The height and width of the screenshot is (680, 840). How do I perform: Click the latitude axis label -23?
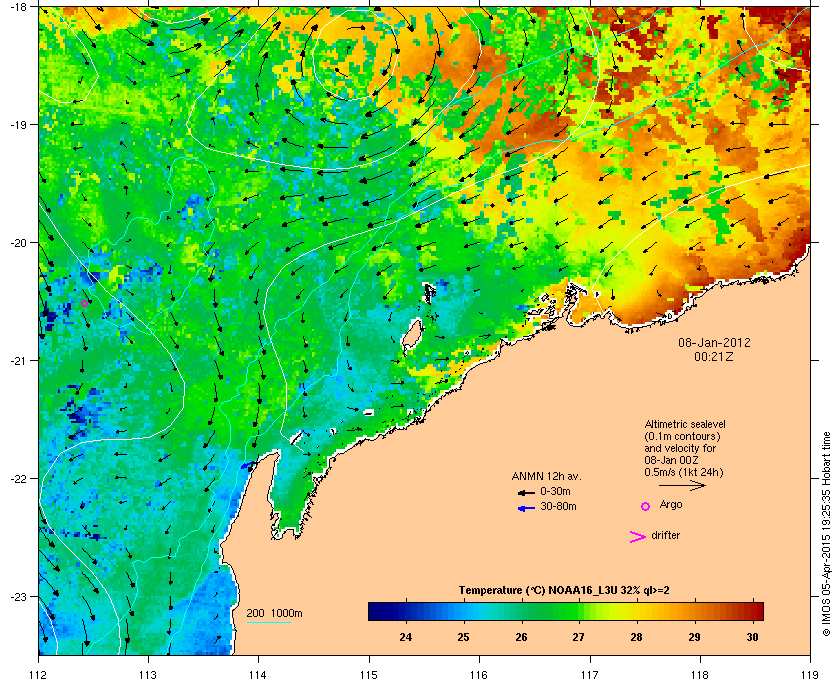pos(17,596)
